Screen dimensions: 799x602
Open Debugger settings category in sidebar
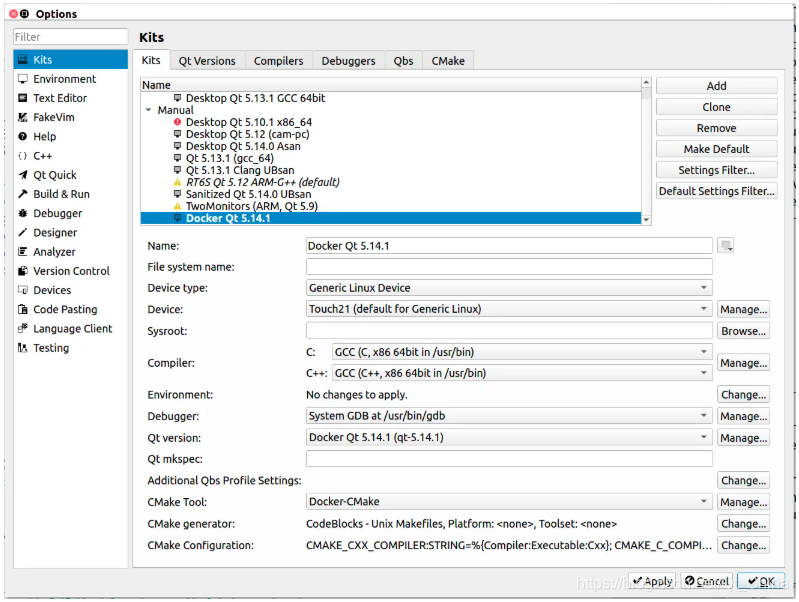pyautogui.click(x=70, y=214)
